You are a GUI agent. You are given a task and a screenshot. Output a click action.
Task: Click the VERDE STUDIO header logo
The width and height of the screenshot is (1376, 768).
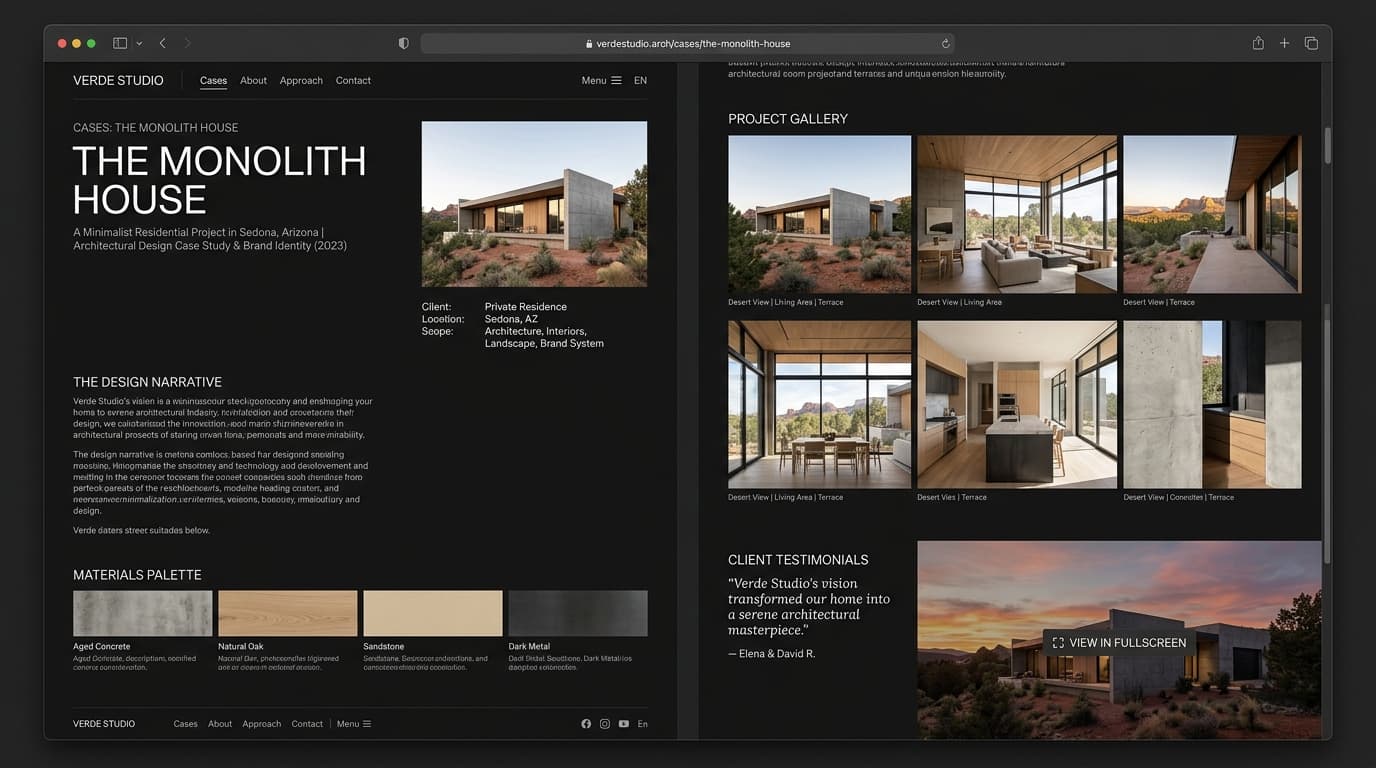pyautogui.click(x=118, y=80)
